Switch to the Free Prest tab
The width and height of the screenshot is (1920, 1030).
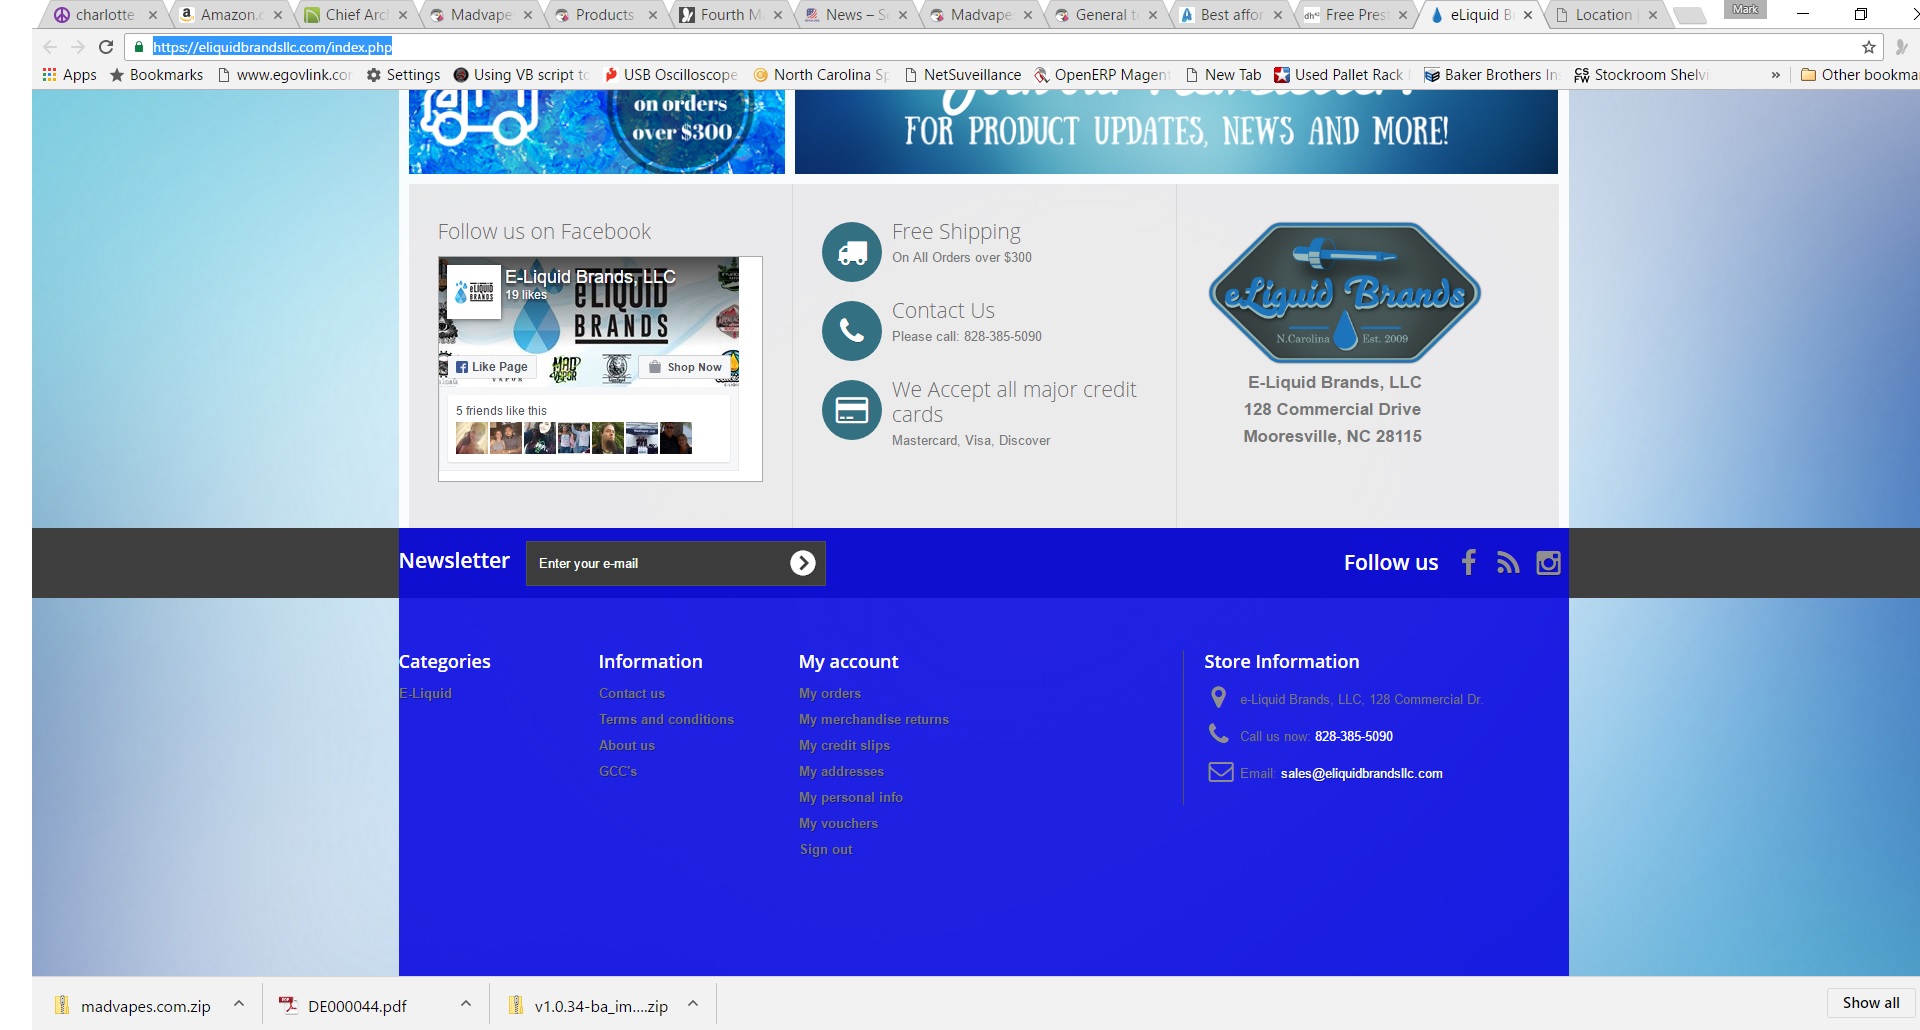coord(1356,15)
